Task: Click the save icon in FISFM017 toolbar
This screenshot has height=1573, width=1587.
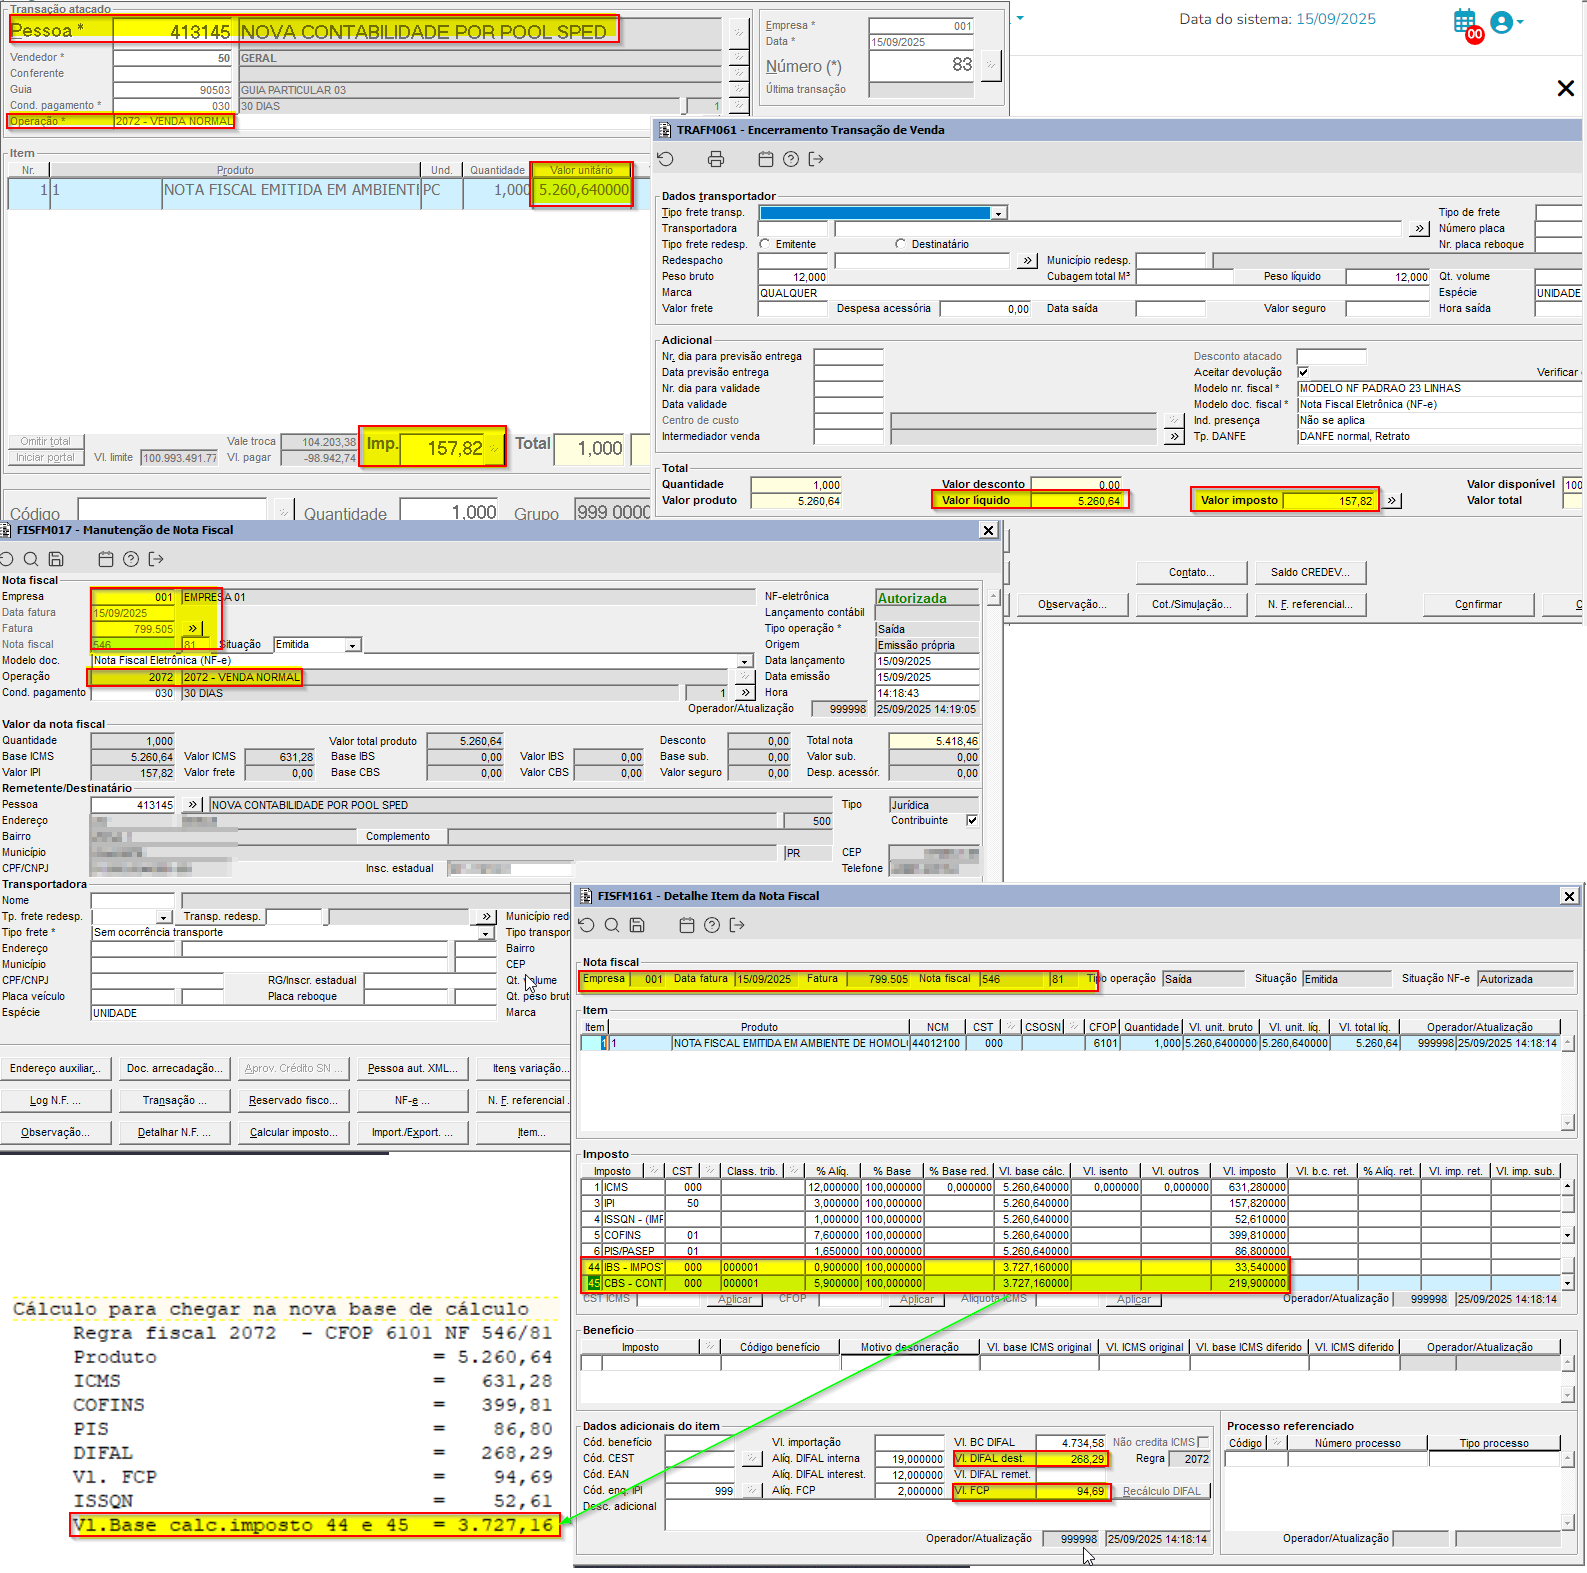Action: [56, 559]
